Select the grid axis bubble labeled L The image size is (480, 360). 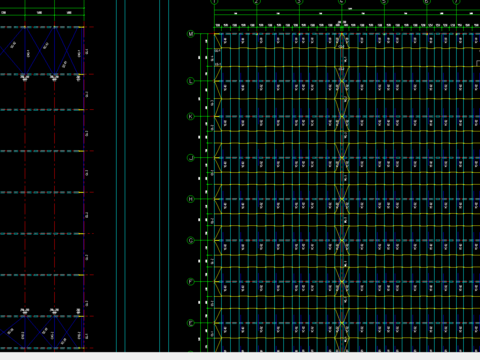tap(191, 81)
